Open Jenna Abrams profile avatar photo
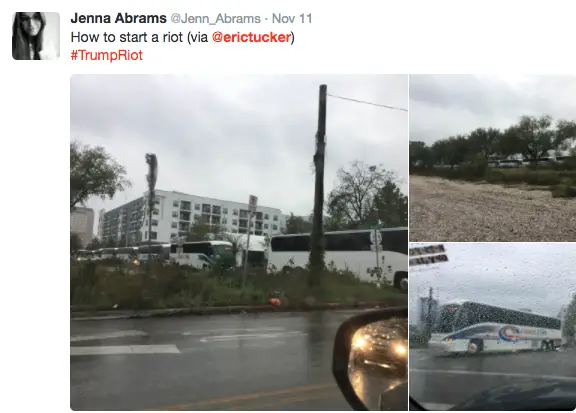 tap(36, 36)
